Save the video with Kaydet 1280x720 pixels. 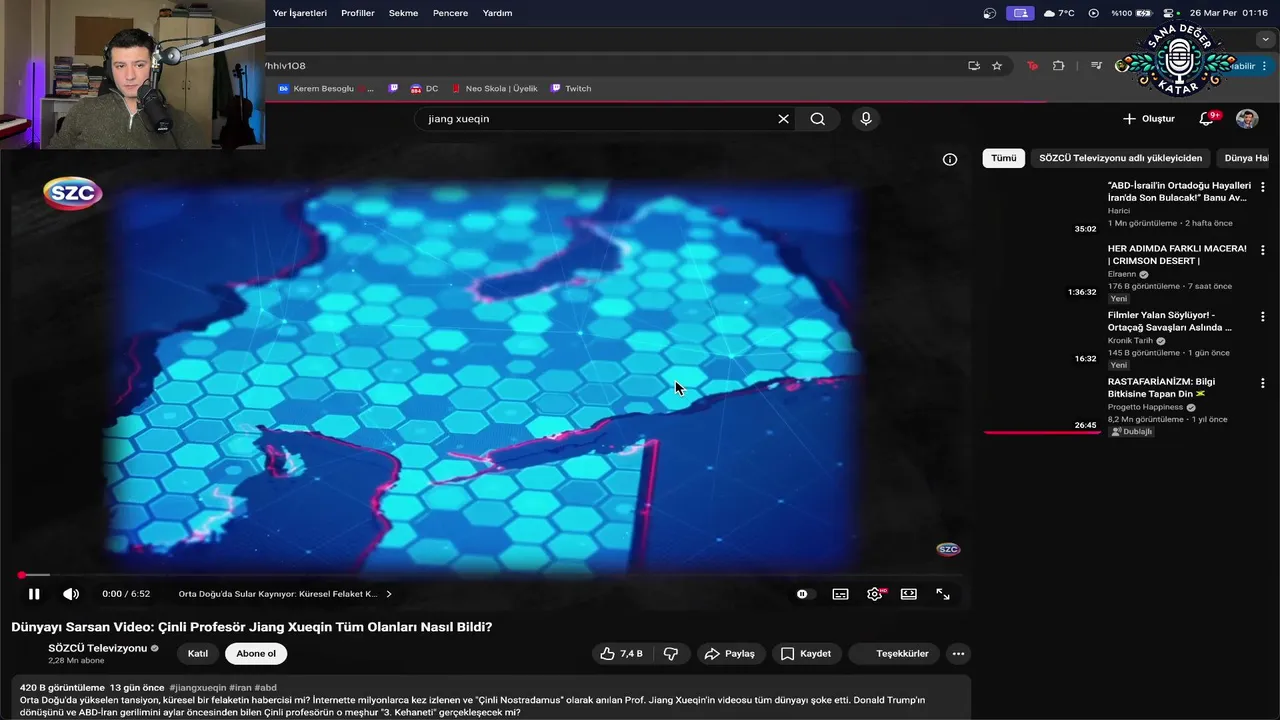806,654
